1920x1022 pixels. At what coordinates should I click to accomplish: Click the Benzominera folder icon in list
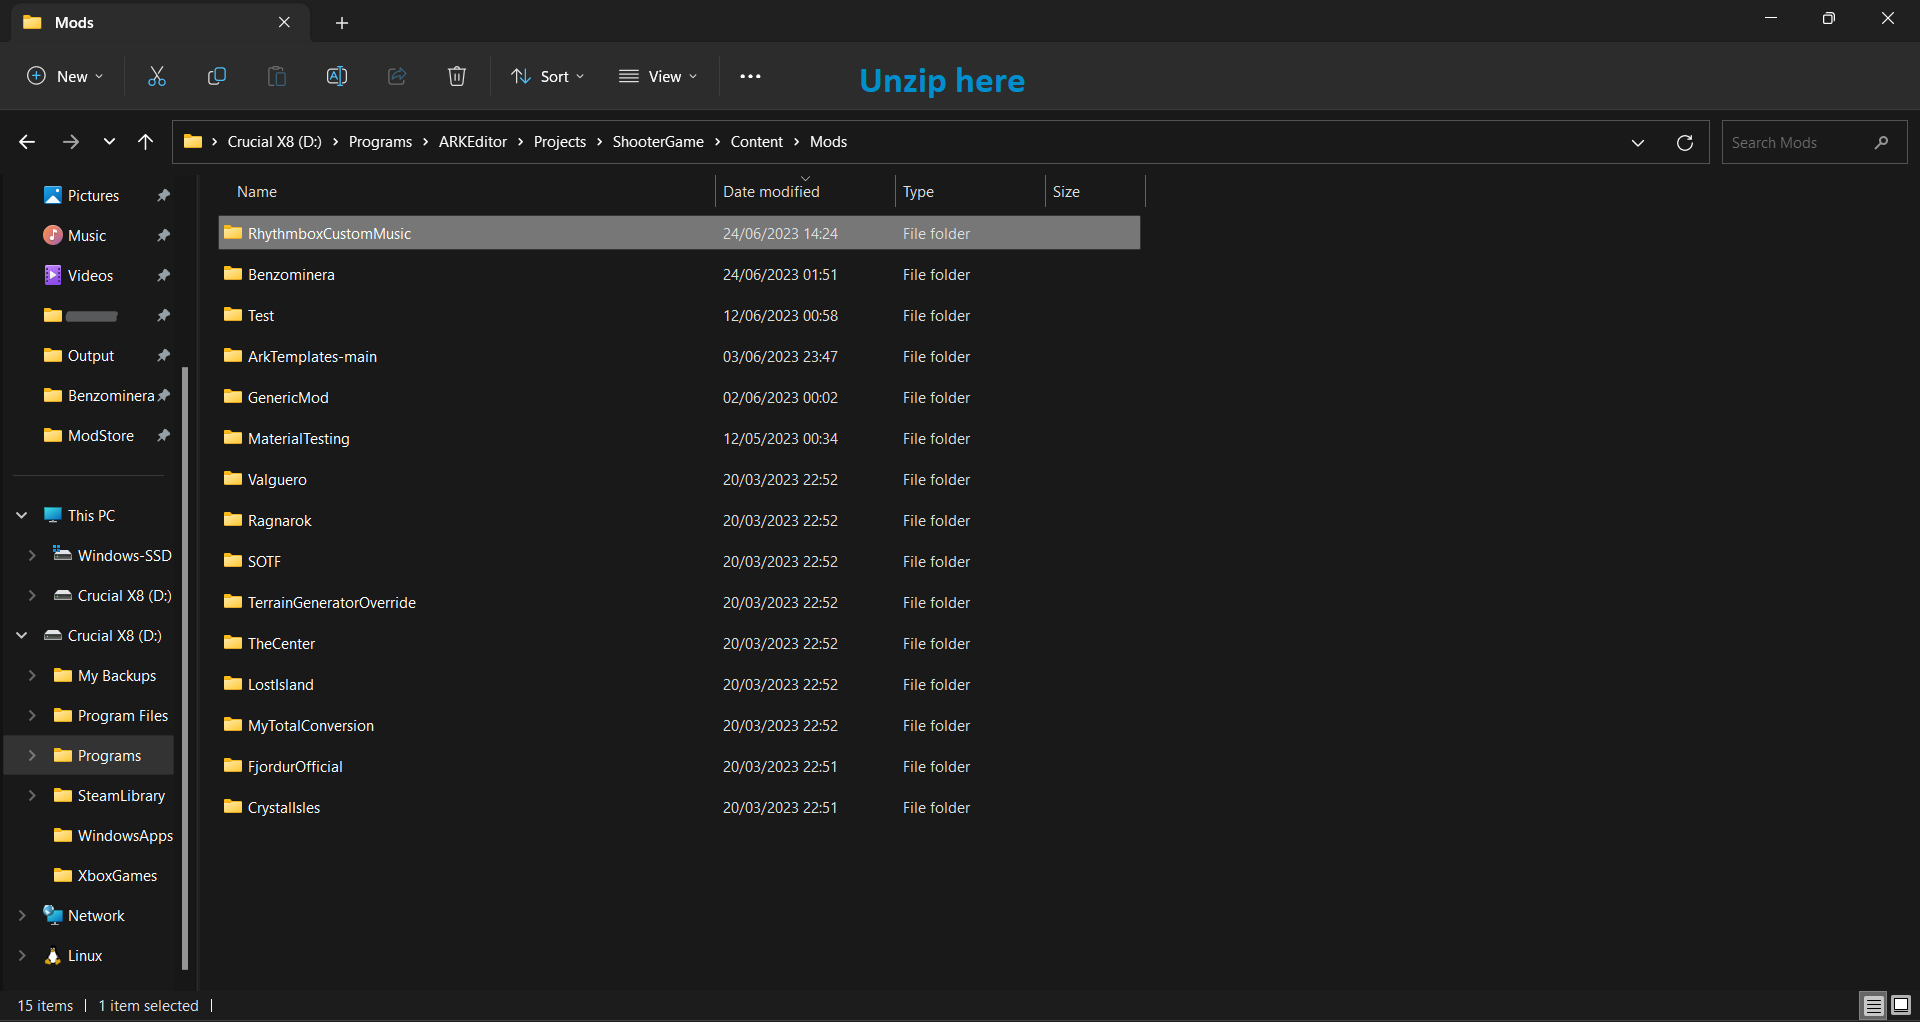point(233,274)
